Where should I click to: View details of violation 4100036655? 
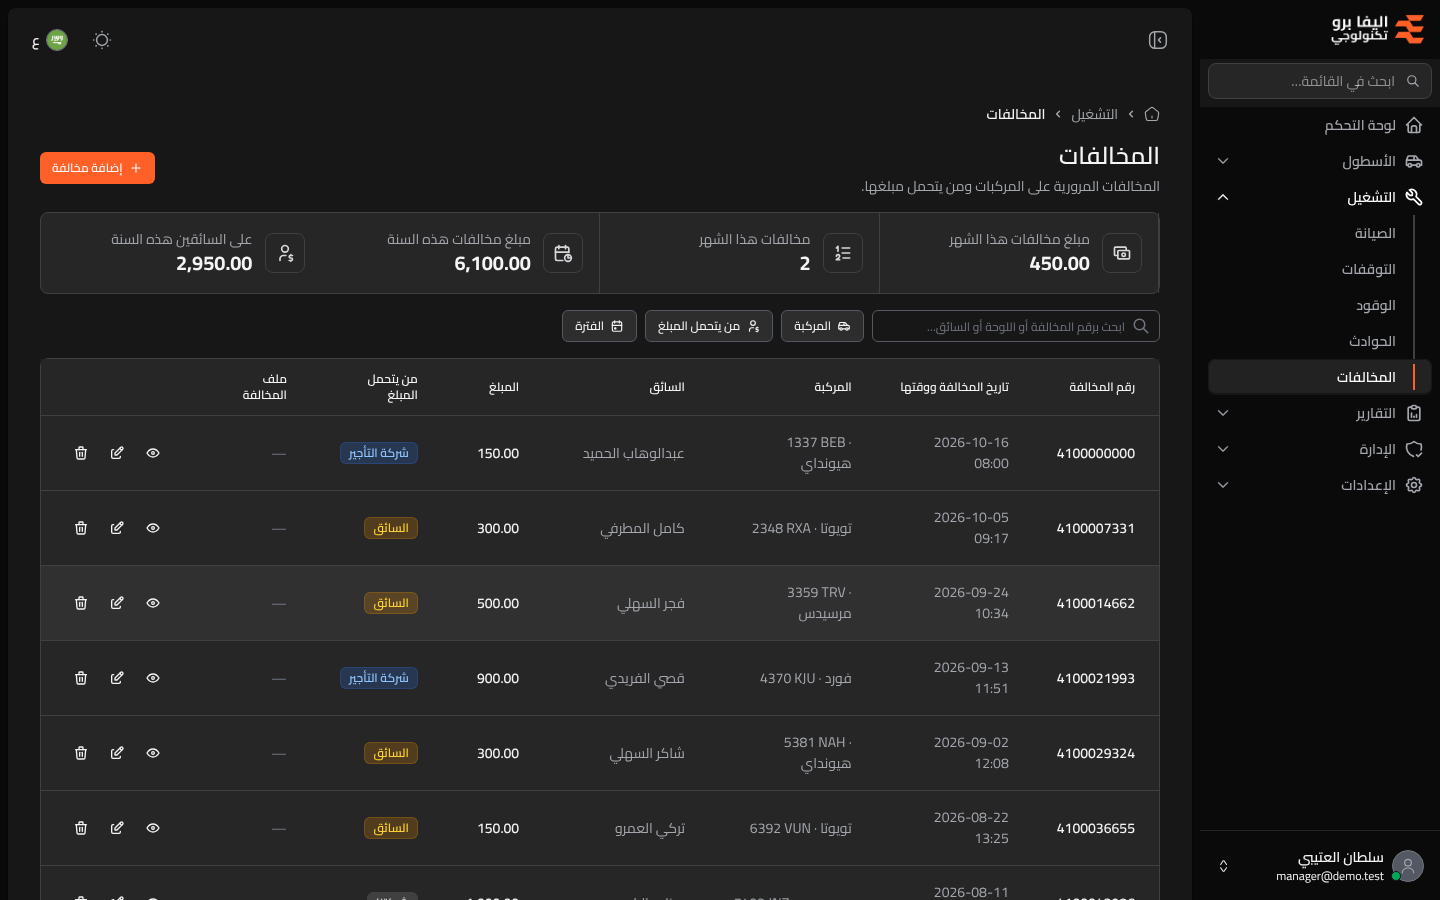click(153, 828)
